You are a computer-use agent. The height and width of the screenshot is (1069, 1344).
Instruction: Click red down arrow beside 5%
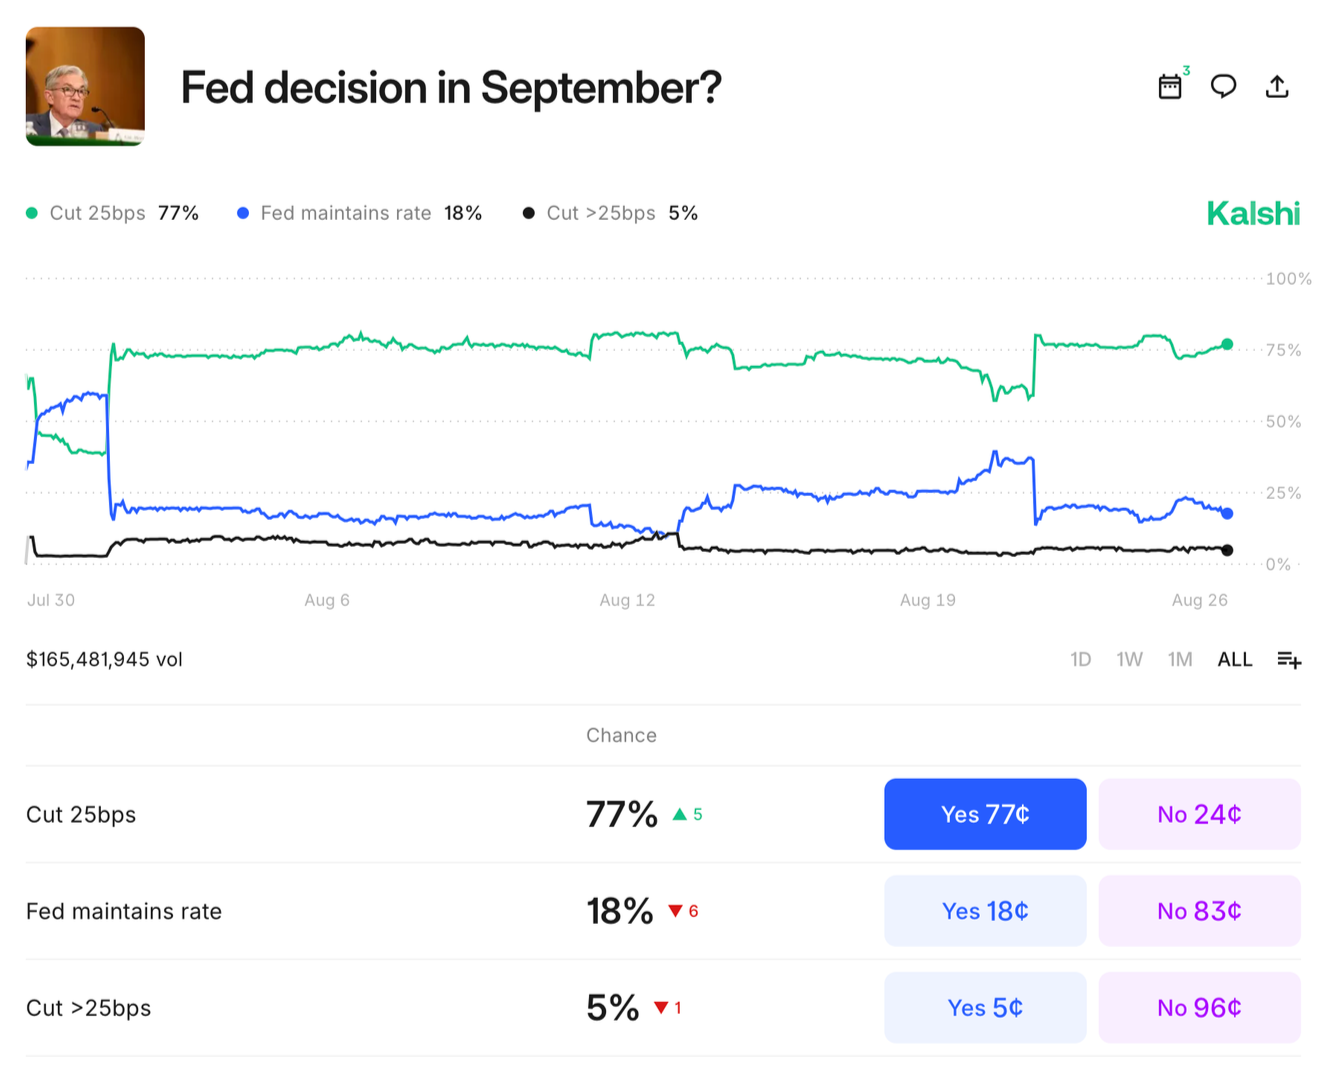click(x=661, y=1008)
